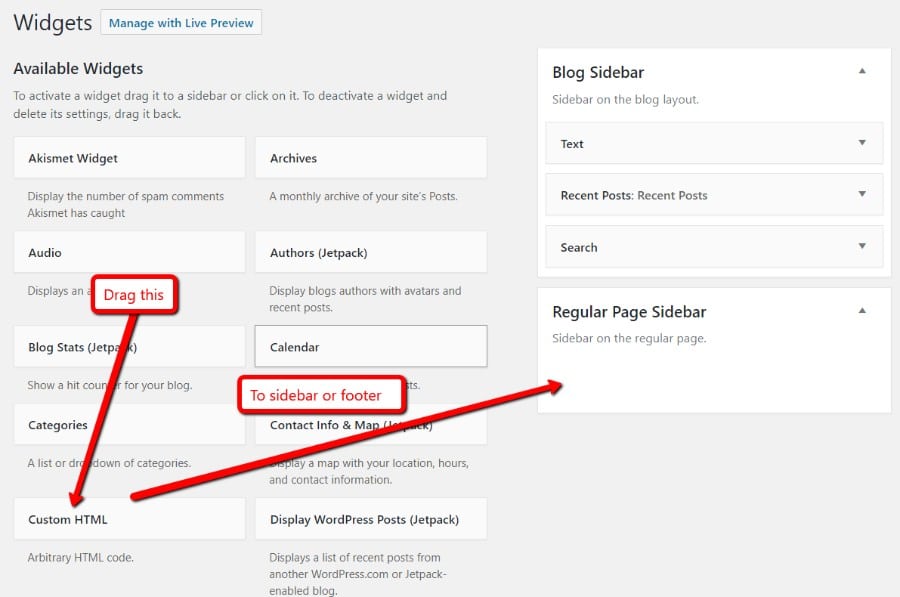Select the Authors (Jetpack) widget
900x597 pixels.
[370, 252]
